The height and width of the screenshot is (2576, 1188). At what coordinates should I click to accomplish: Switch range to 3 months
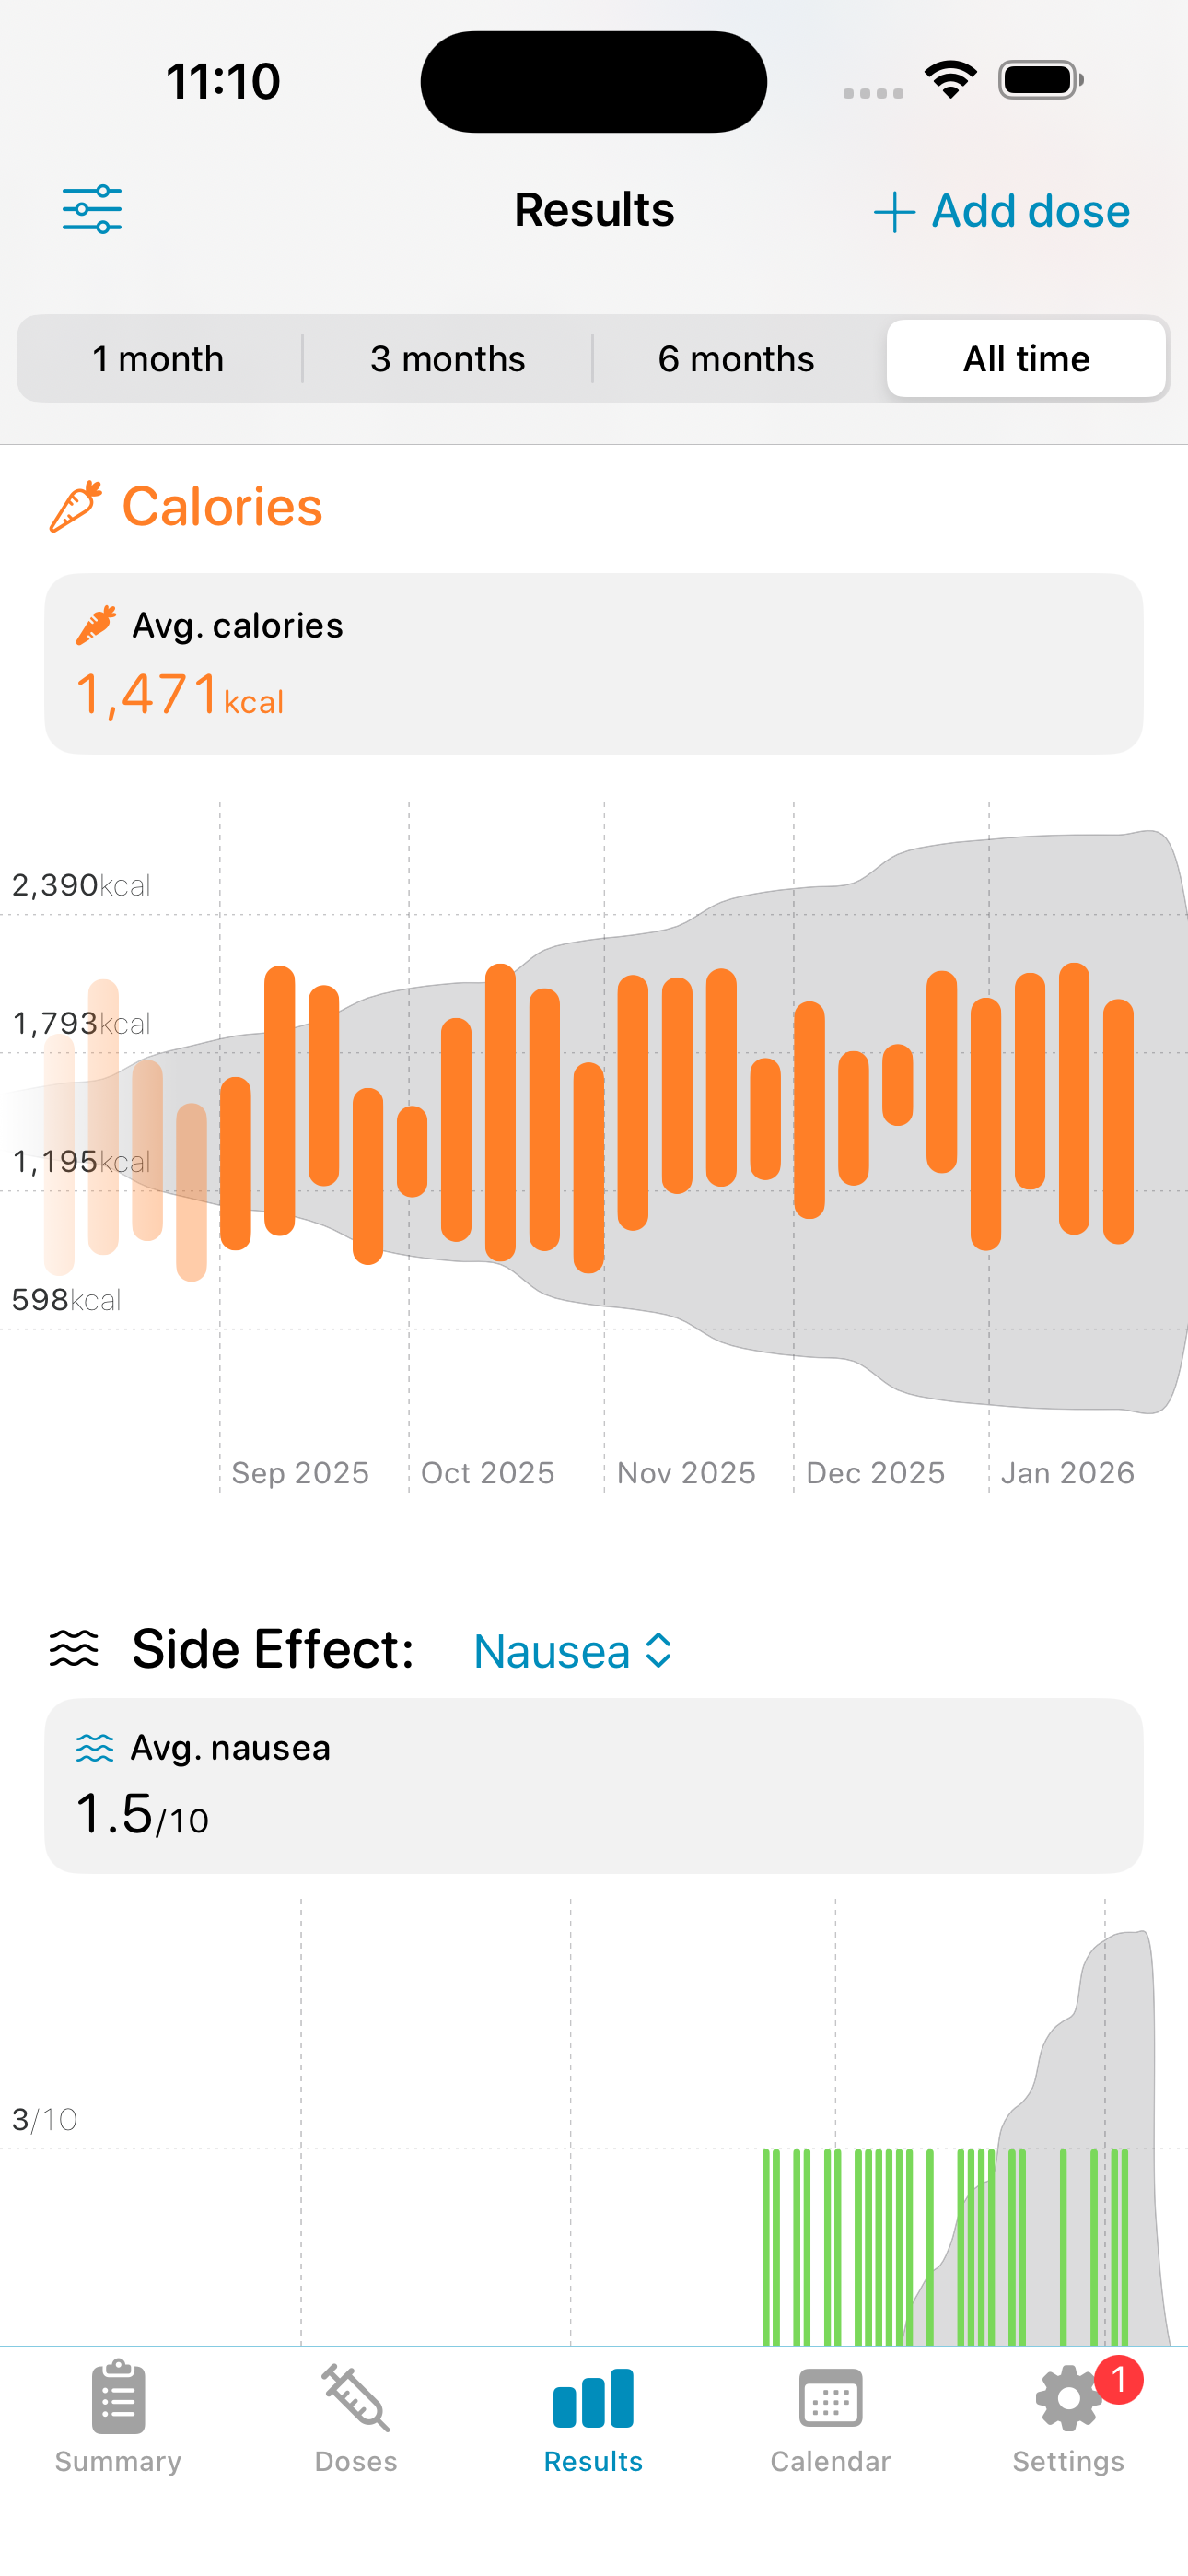tap(447, 359)
